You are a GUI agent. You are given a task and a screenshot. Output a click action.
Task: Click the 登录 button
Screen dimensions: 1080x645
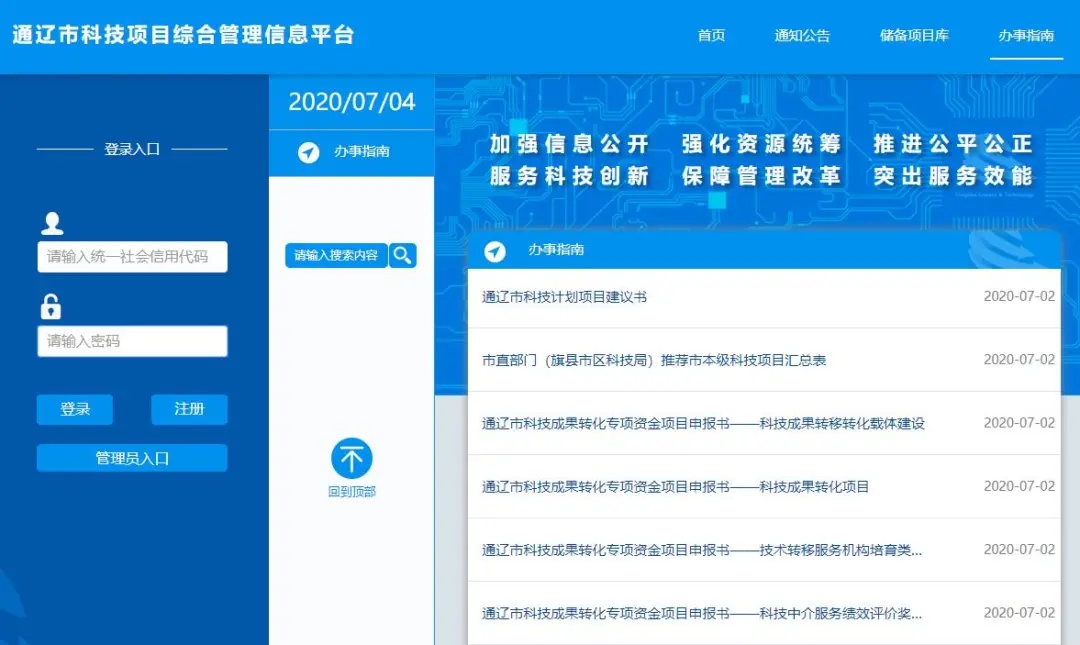click(74, 409)
